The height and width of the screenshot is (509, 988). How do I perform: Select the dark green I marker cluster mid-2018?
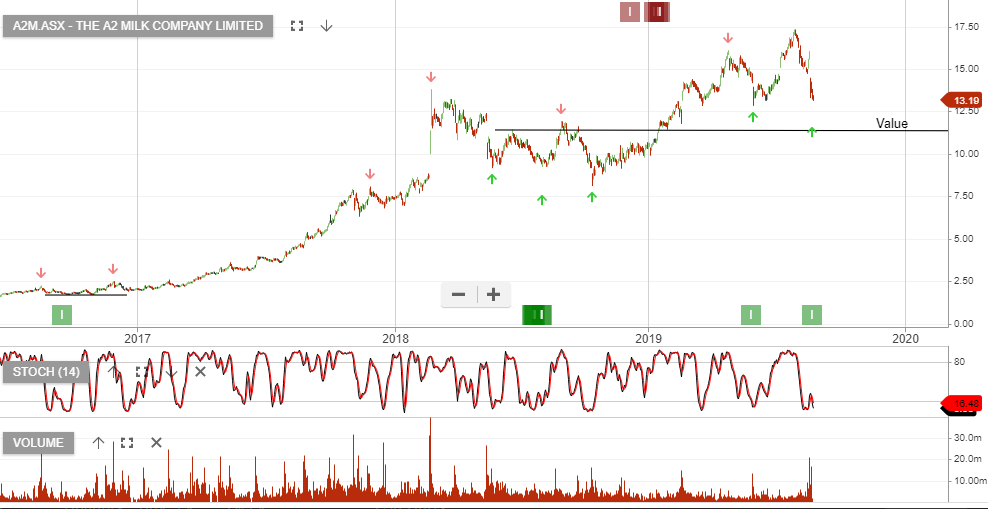(x=537, y=314)
